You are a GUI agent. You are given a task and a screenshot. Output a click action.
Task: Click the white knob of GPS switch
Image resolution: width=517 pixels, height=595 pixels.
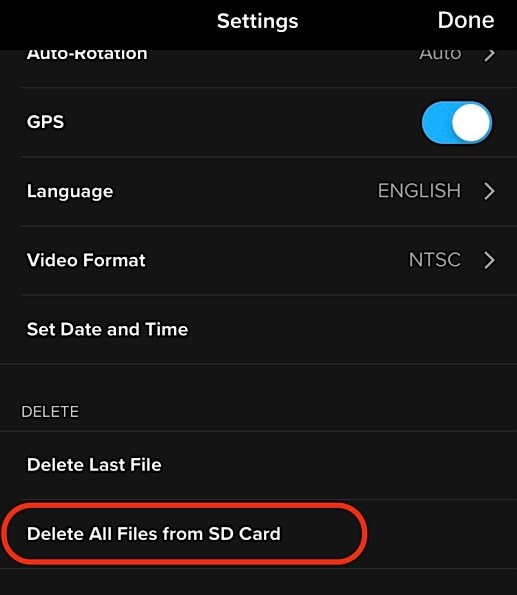tap(470, 123)
